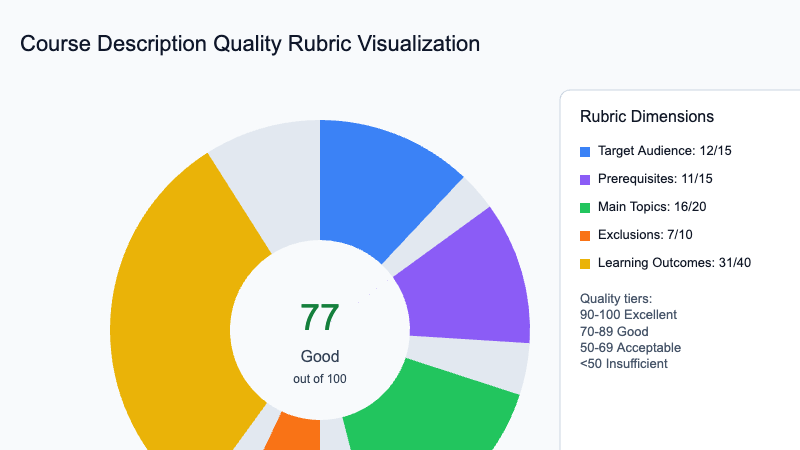800x450 pixels.
Task: Click the purple Prerequisites legend swatch
Action: (x=585, y=180)
